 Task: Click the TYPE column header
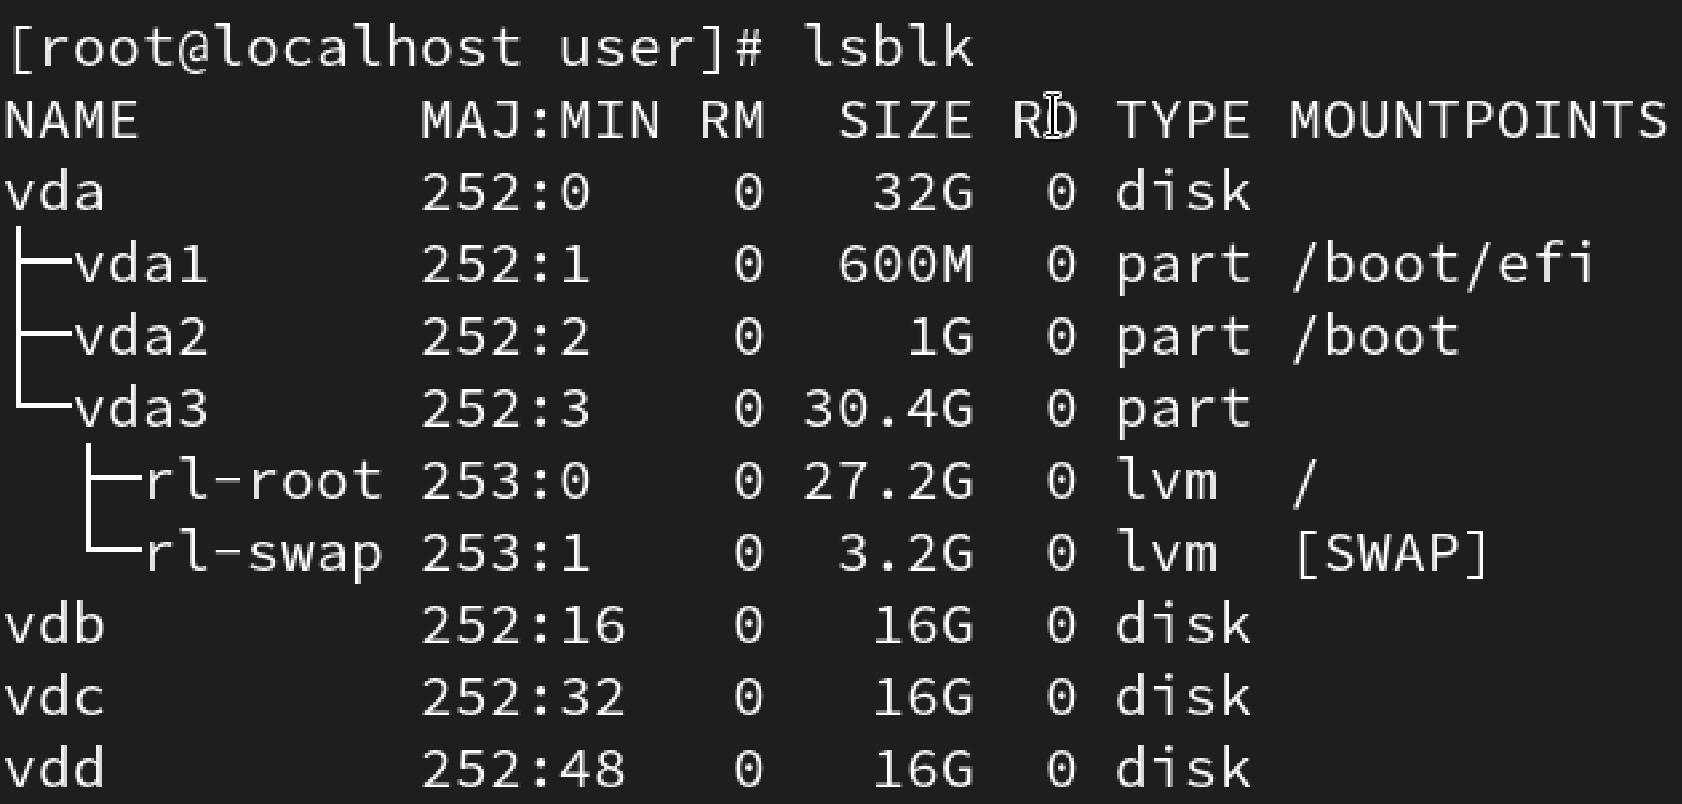pos(1183,121)
